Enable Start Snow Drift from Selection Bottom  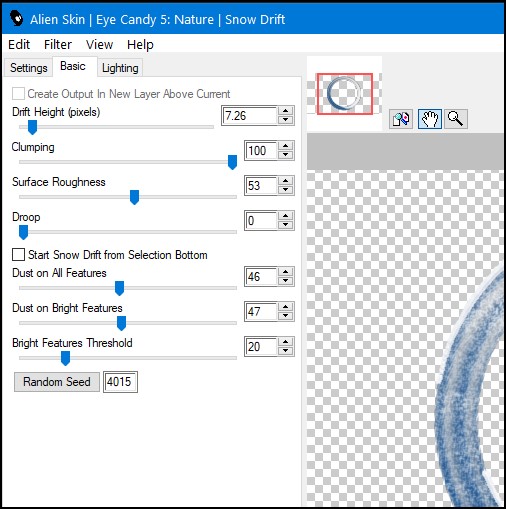coord(18,255)
